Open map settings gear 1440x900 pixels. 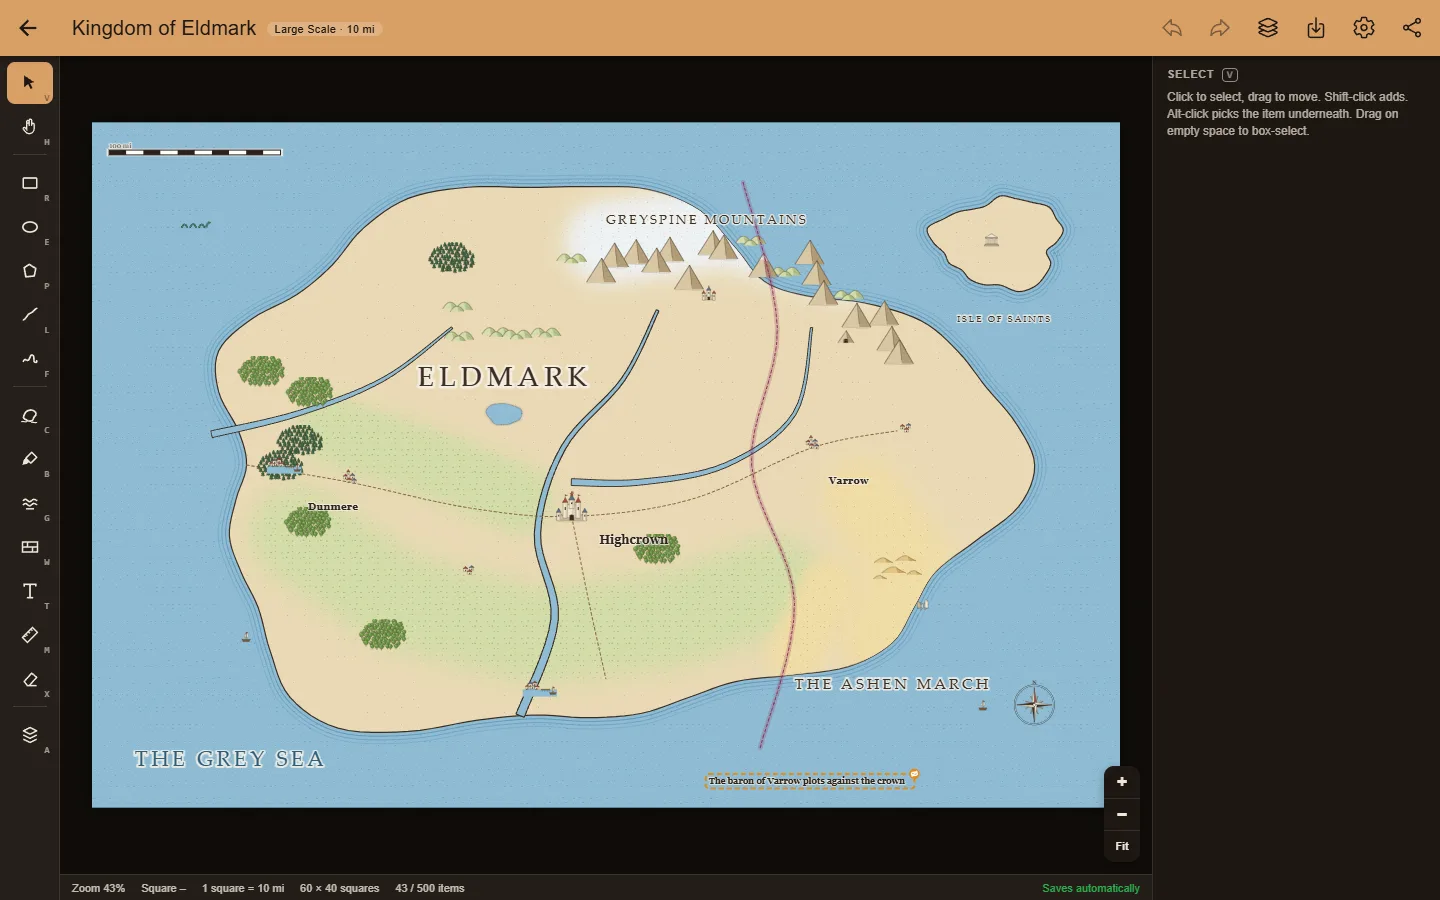(x=1364, y=28)
